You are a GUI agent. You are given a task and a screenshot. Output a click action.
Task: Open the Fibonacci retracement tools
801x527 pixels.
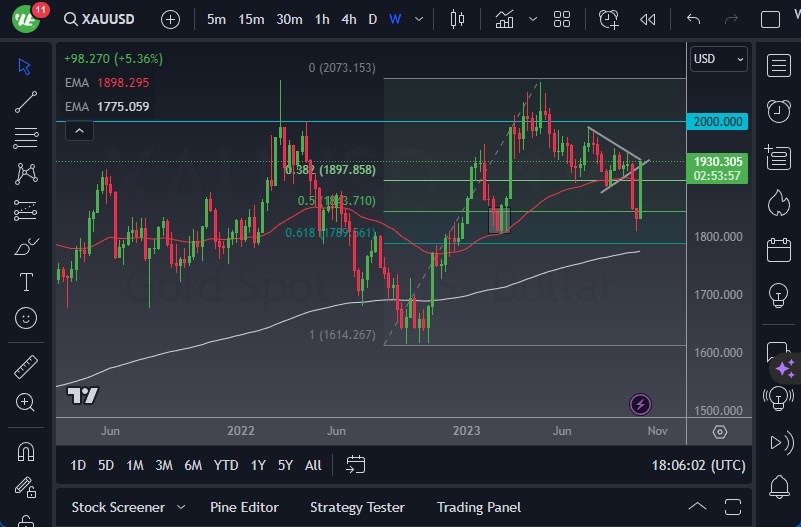click(27, 137)
